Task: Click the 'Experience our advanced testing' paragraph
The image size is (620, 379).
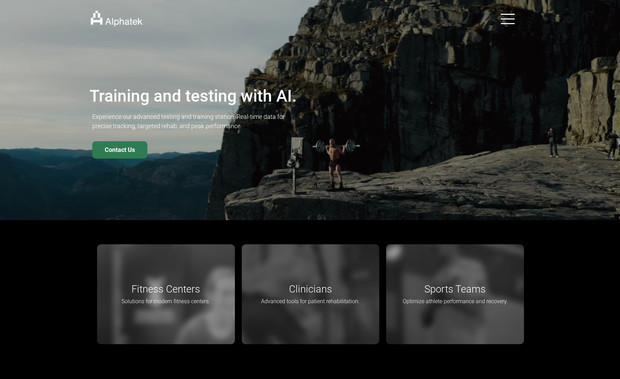Action: 189,121
